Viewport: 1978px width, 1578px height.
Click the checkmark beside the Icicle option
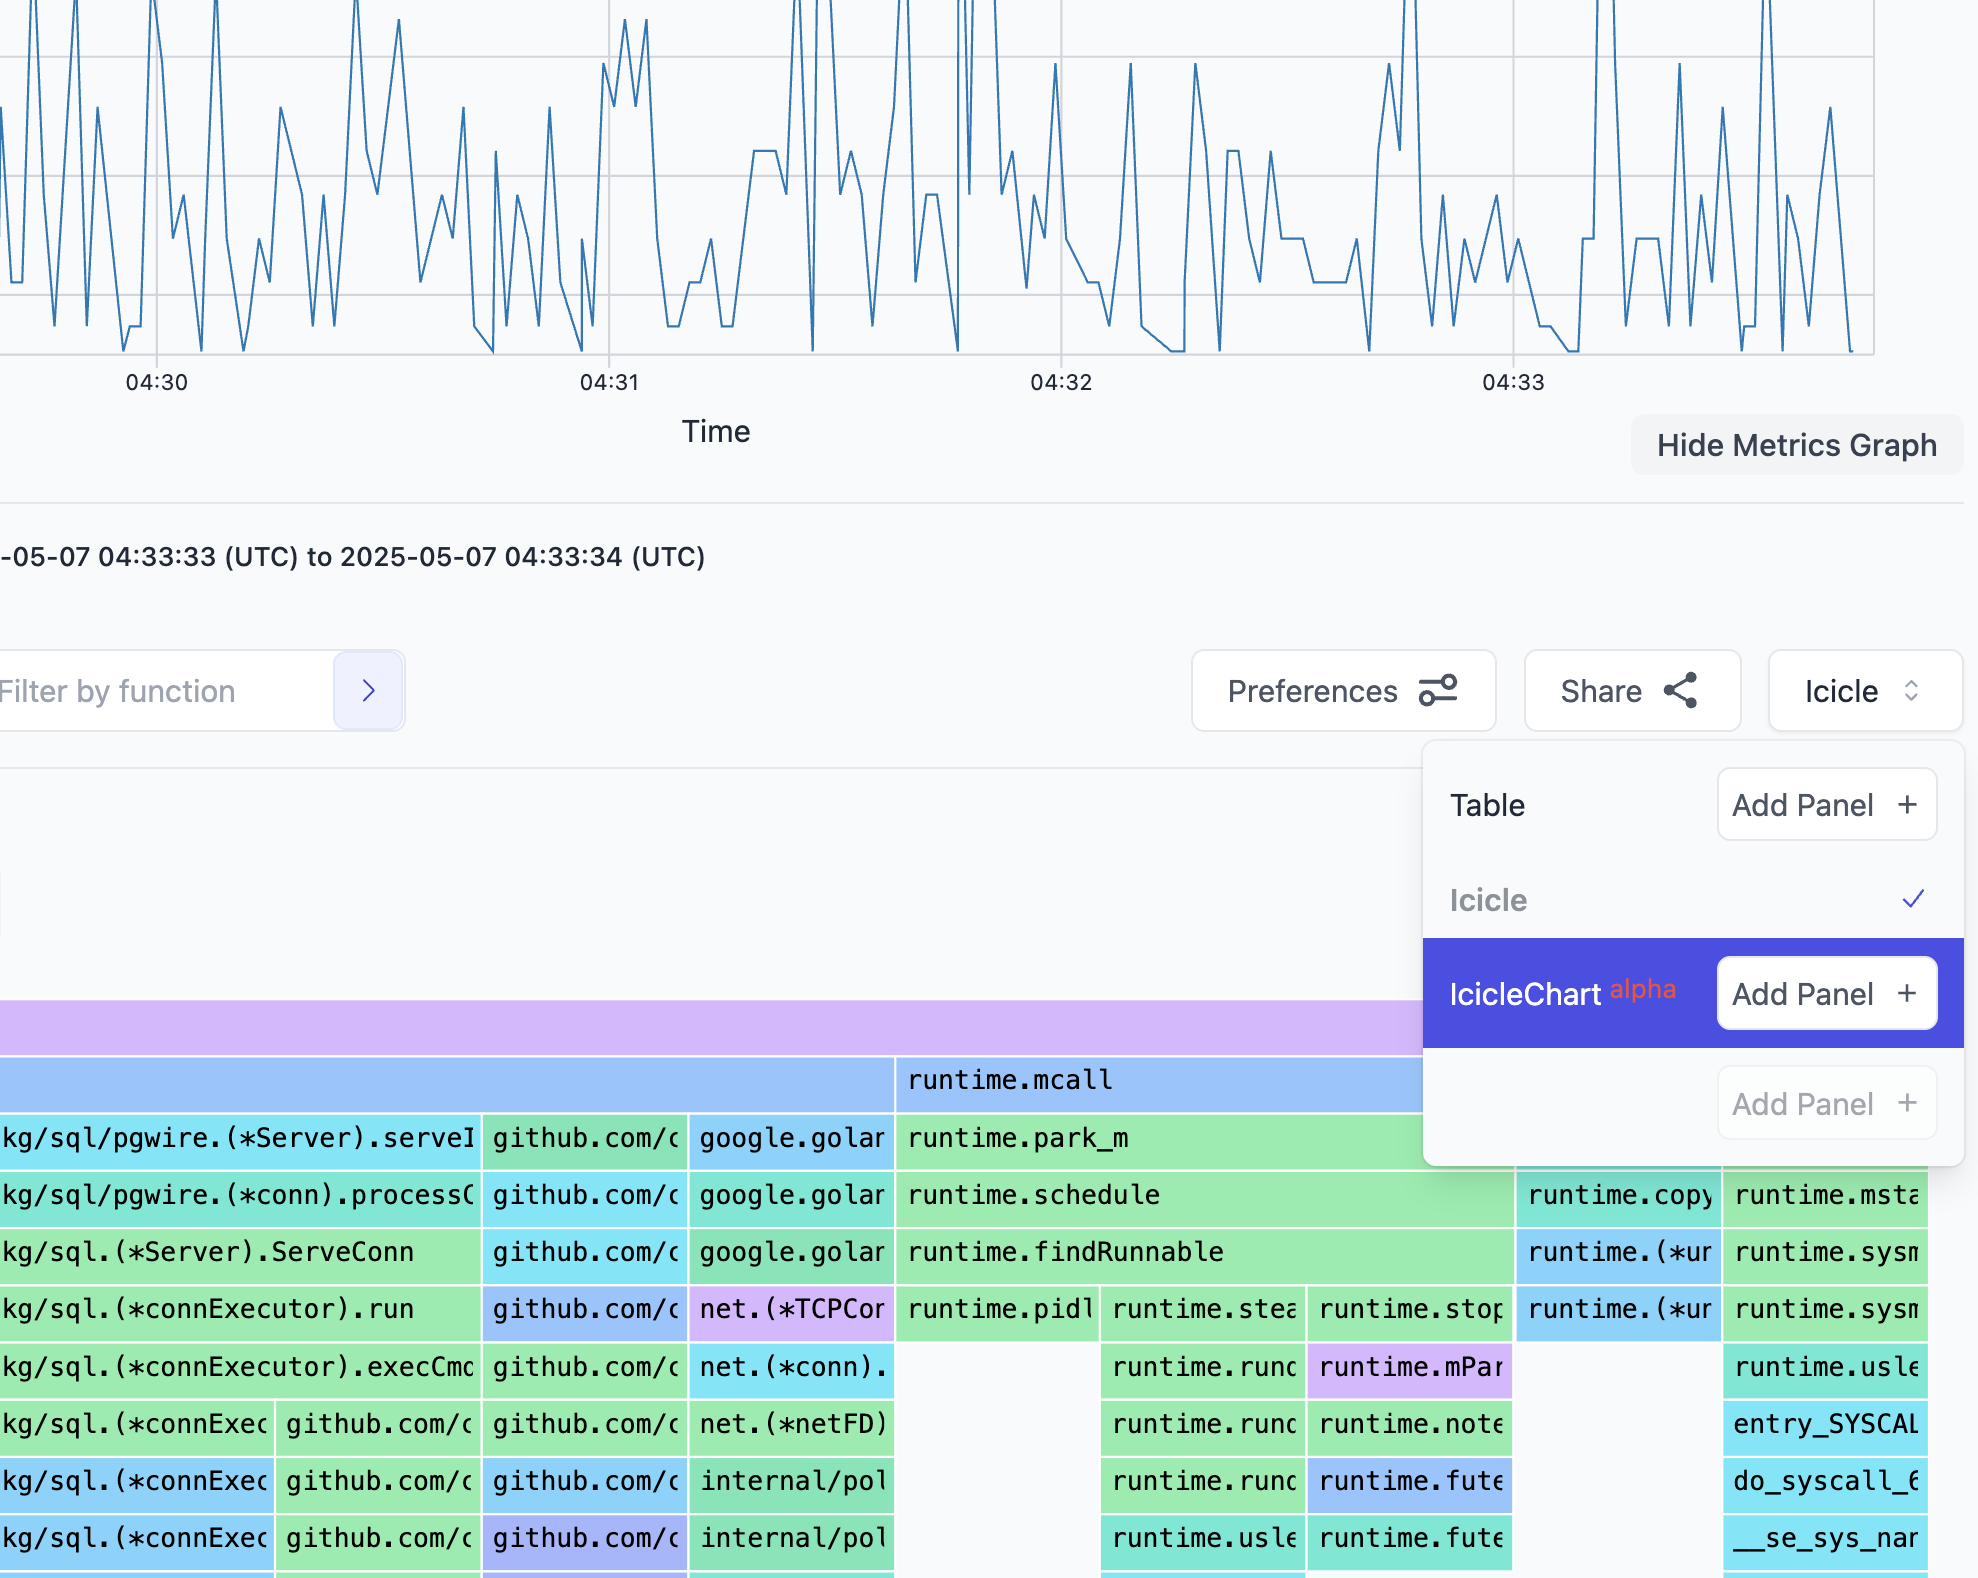pyautogui.click(x=1913, y=899)
